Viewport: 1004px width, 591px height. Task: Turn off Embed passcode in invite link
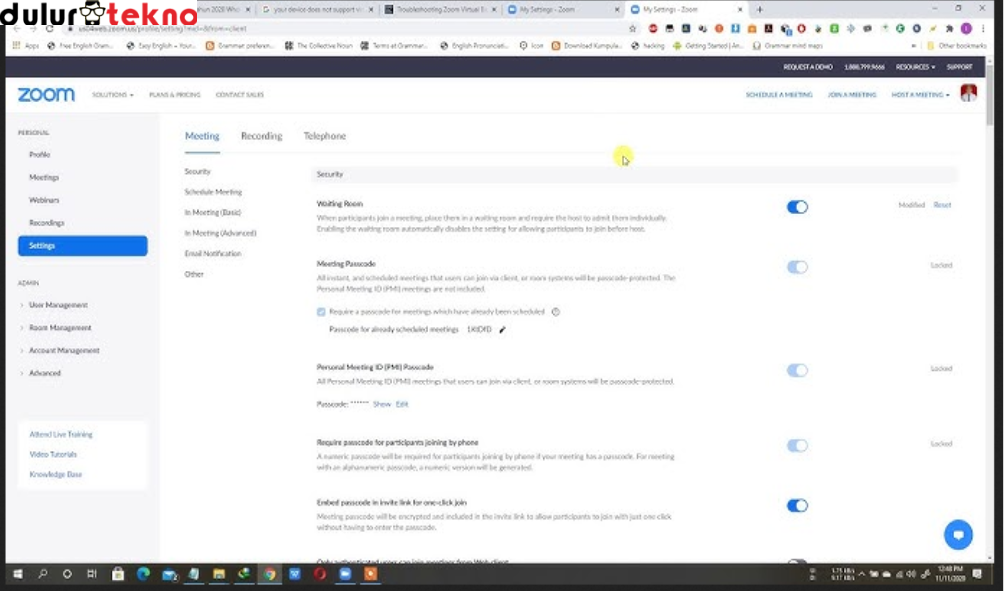[797, 506]
